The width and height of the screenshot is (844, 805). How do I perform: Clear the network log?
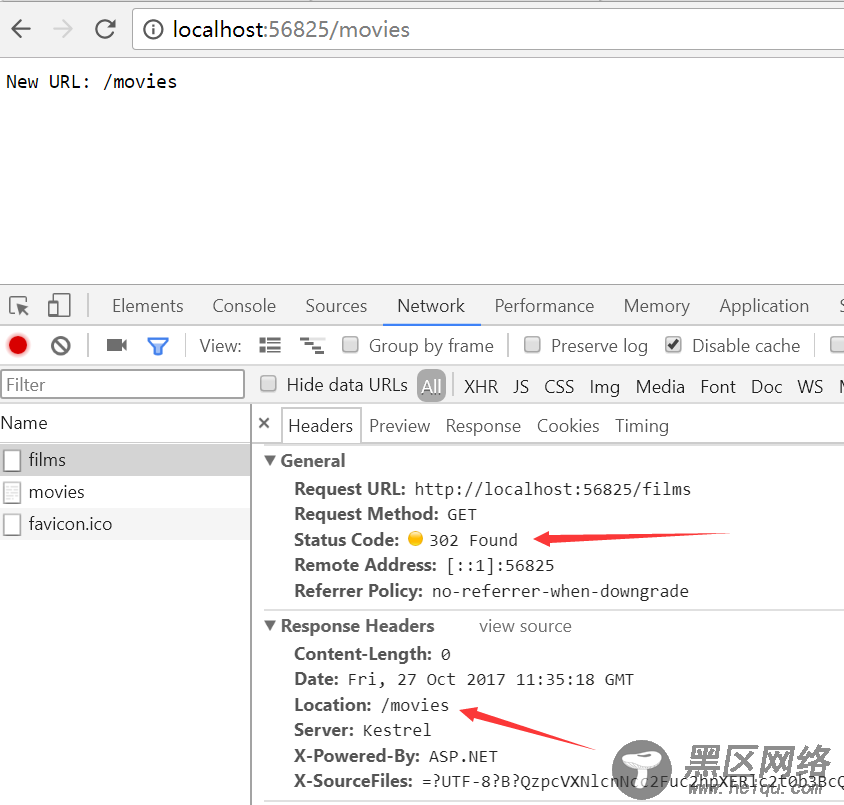pos(61,345)
